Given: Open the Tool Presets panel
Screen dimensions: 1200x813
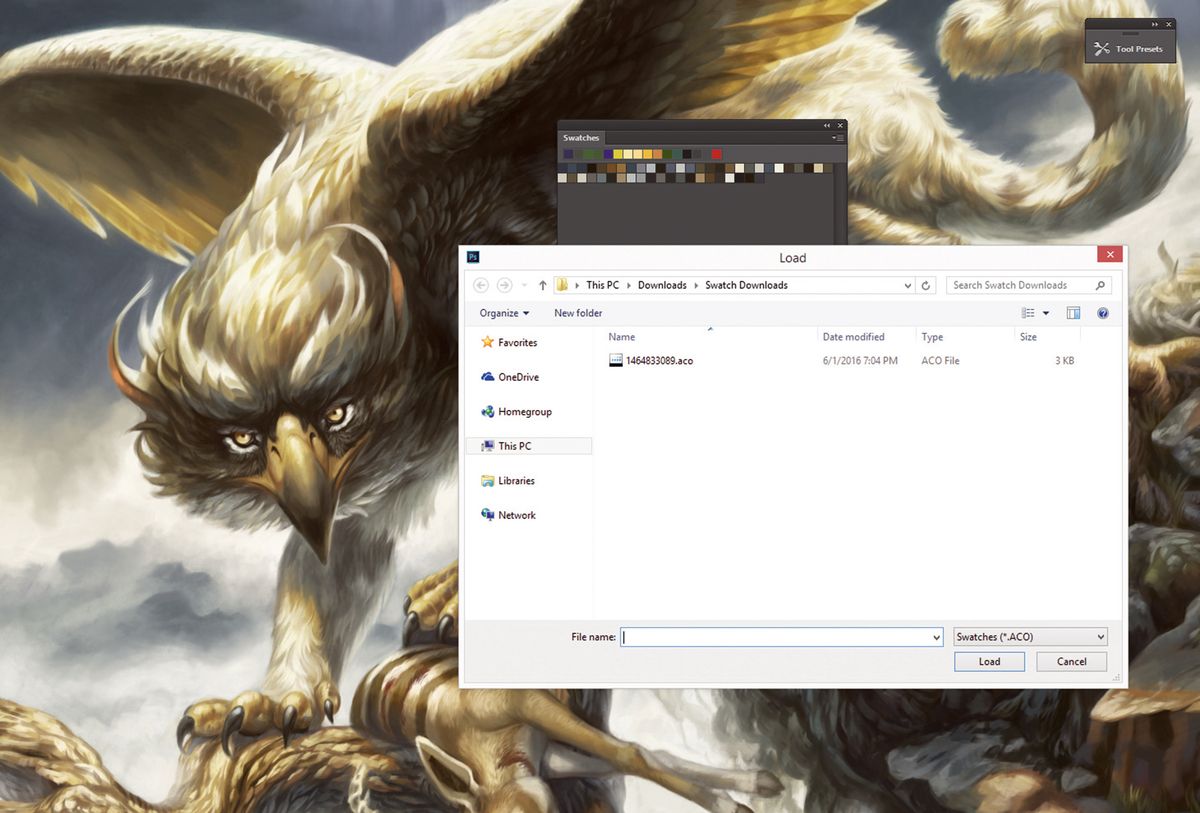Looking at the screenshot, I should pos(1130,48).
